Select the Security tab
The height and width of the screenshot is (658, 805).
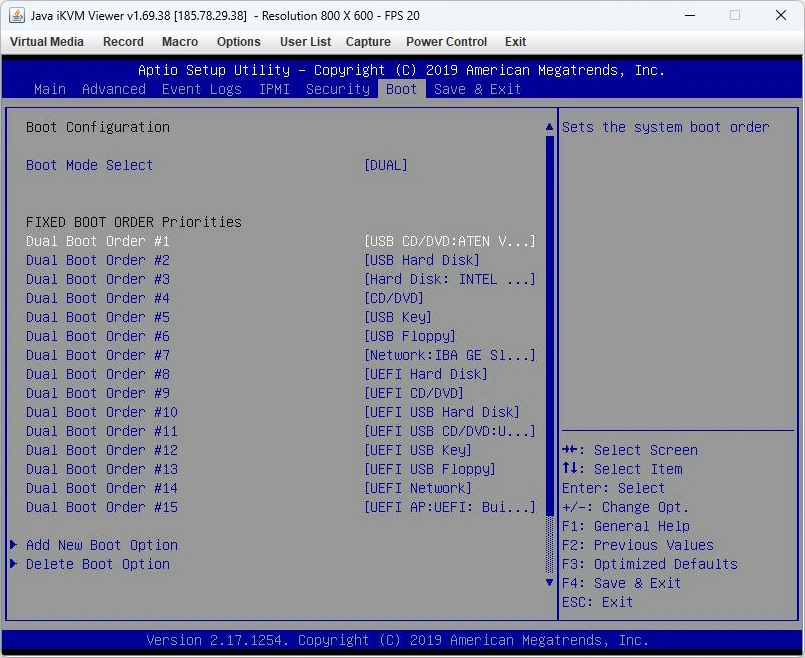coord(337,89)
